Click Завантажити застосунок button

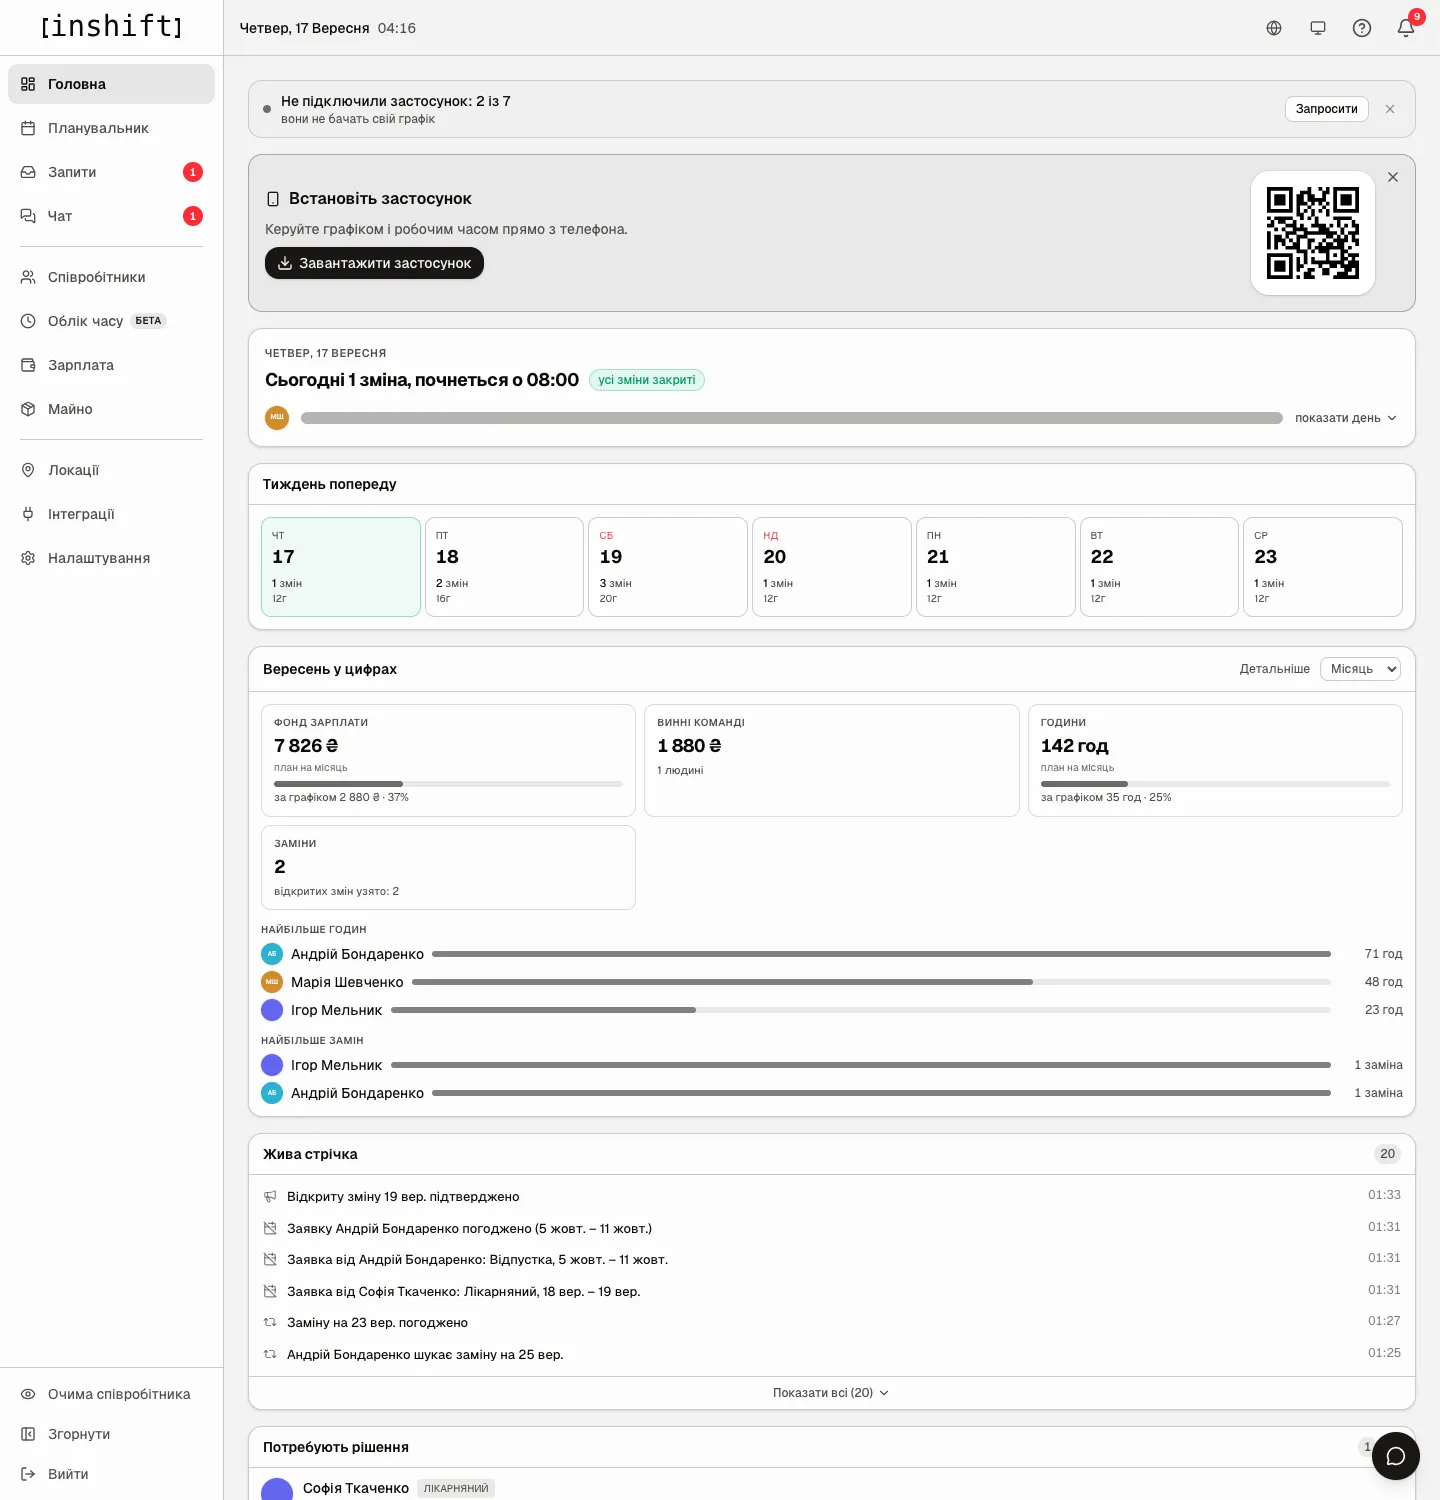tap(374, 263)
